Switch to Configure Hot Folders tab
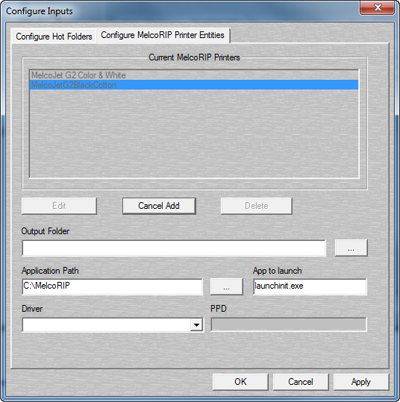The image size is (400, 402). point(54,36)
